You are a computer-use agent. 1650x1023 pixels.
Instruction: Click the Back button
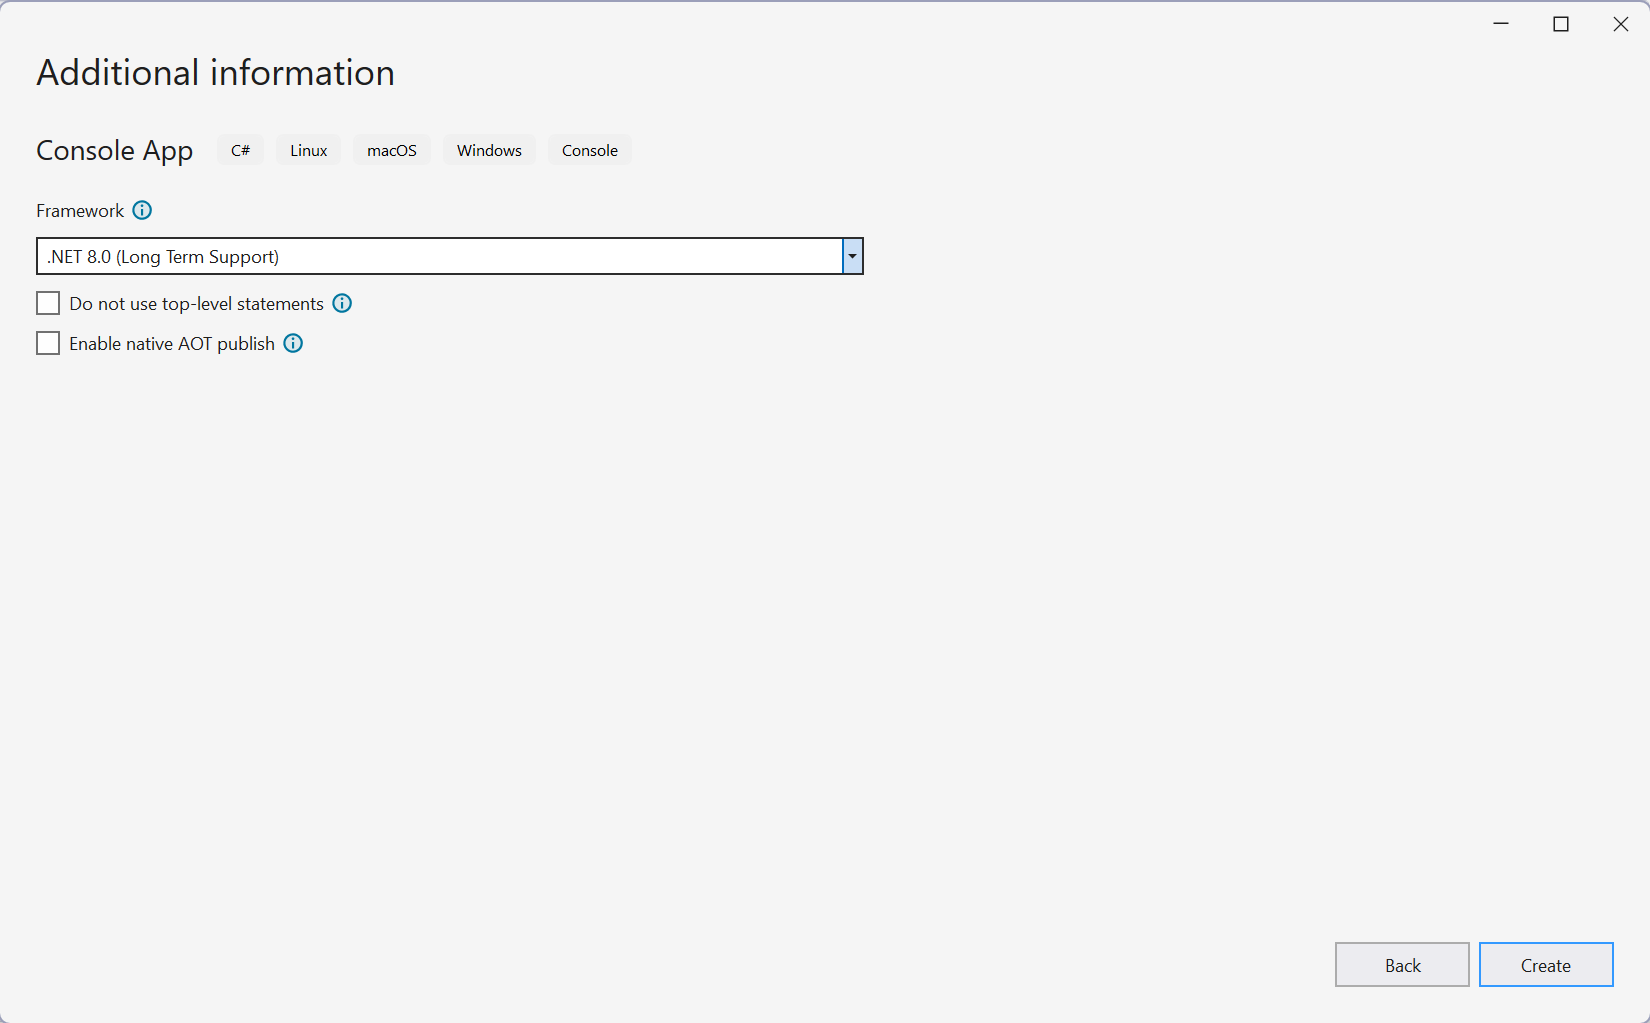coord(1402,964)
